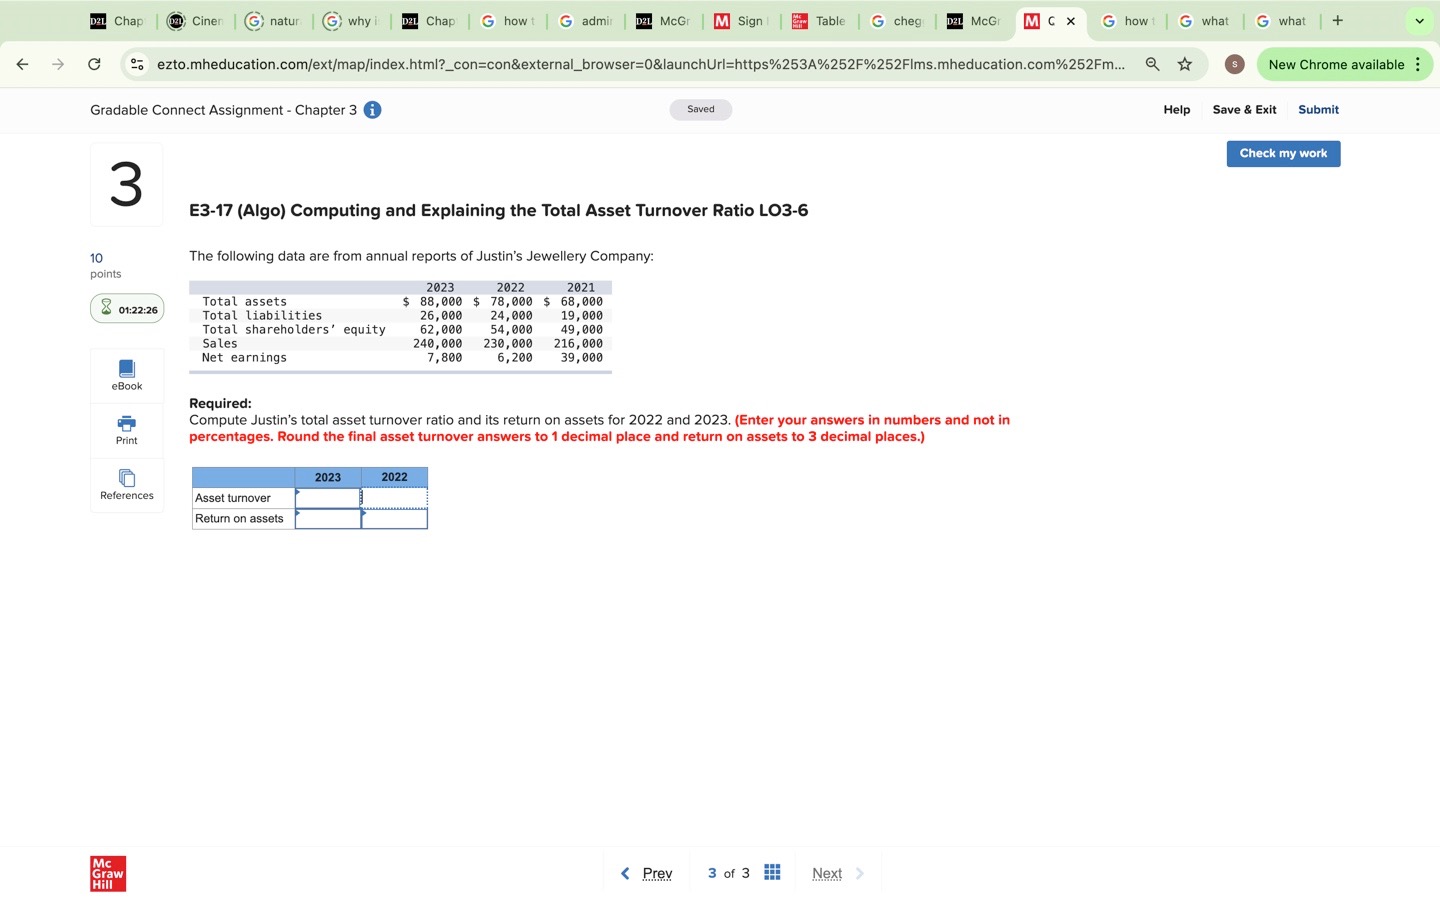
Task: Click the McGraw Hill logo
Action: tap(107, 873)
